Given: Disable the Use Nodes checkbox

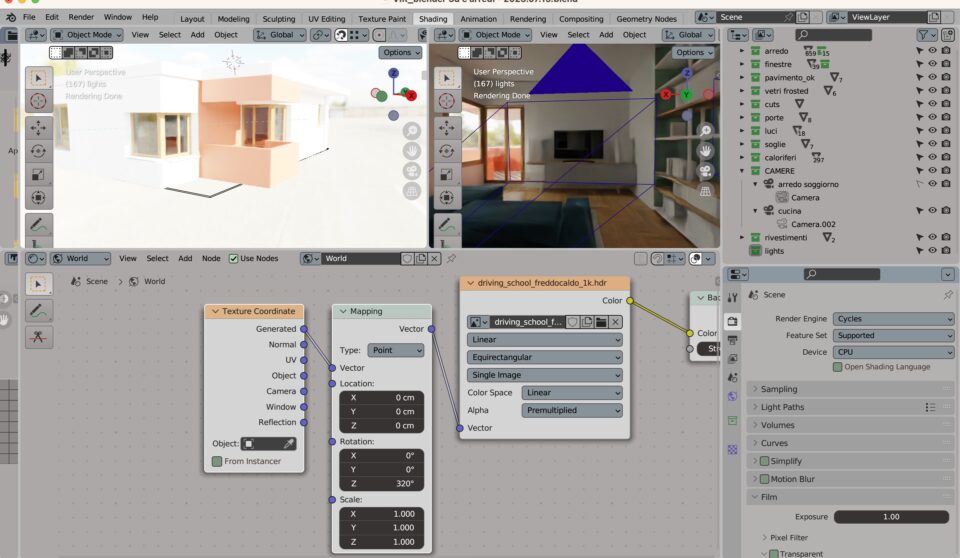Looking at the screenshot, I should pyautogui.click(x=234, y=258).
